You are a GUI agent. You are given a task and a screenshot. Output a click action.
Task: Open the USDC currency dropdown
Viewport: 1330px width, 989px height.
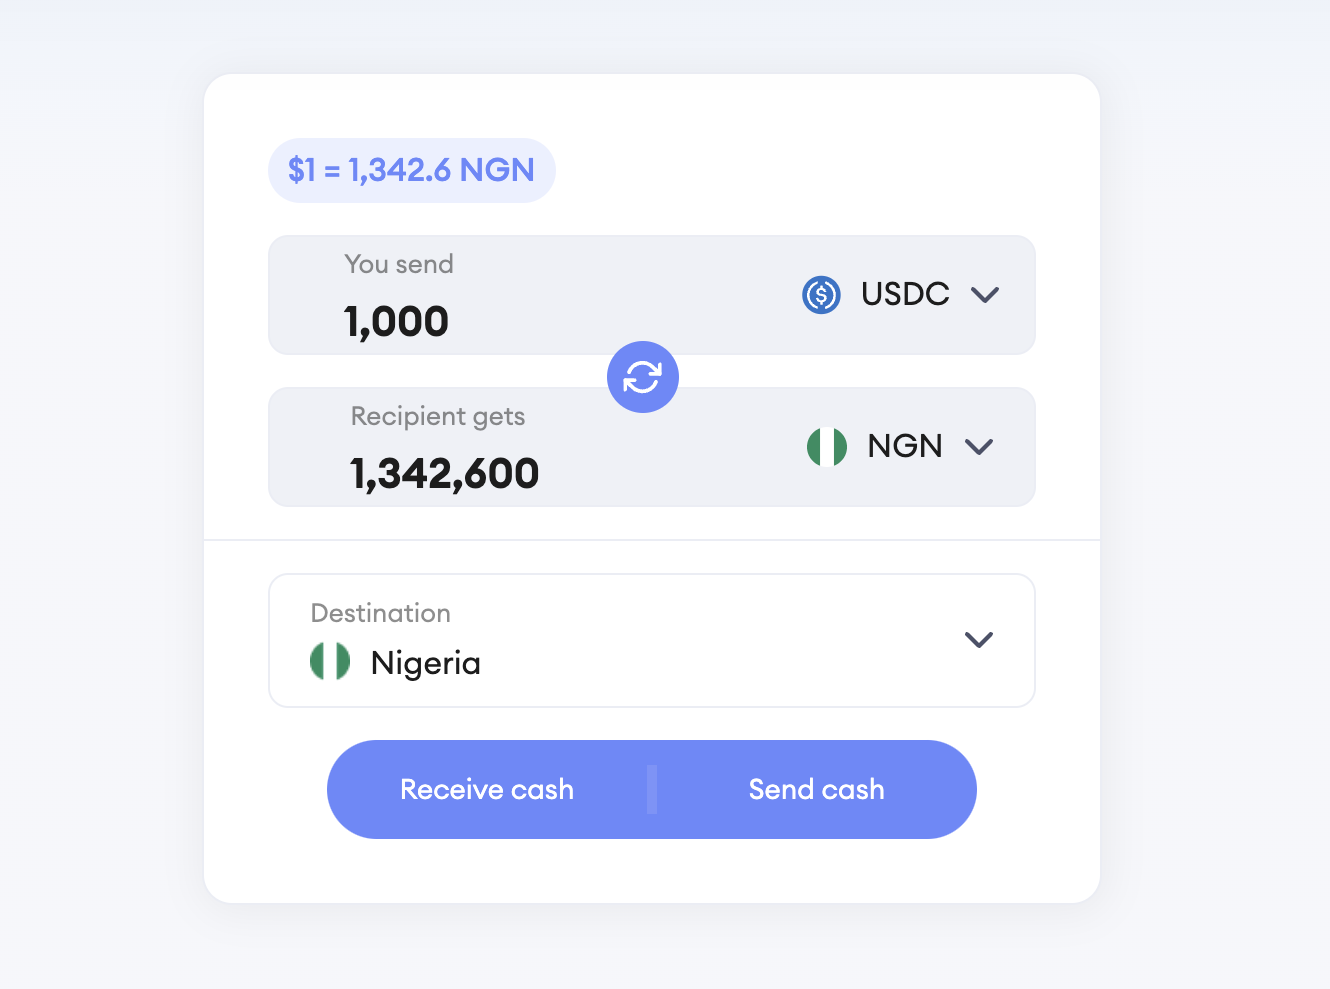(x=985, y=294)
